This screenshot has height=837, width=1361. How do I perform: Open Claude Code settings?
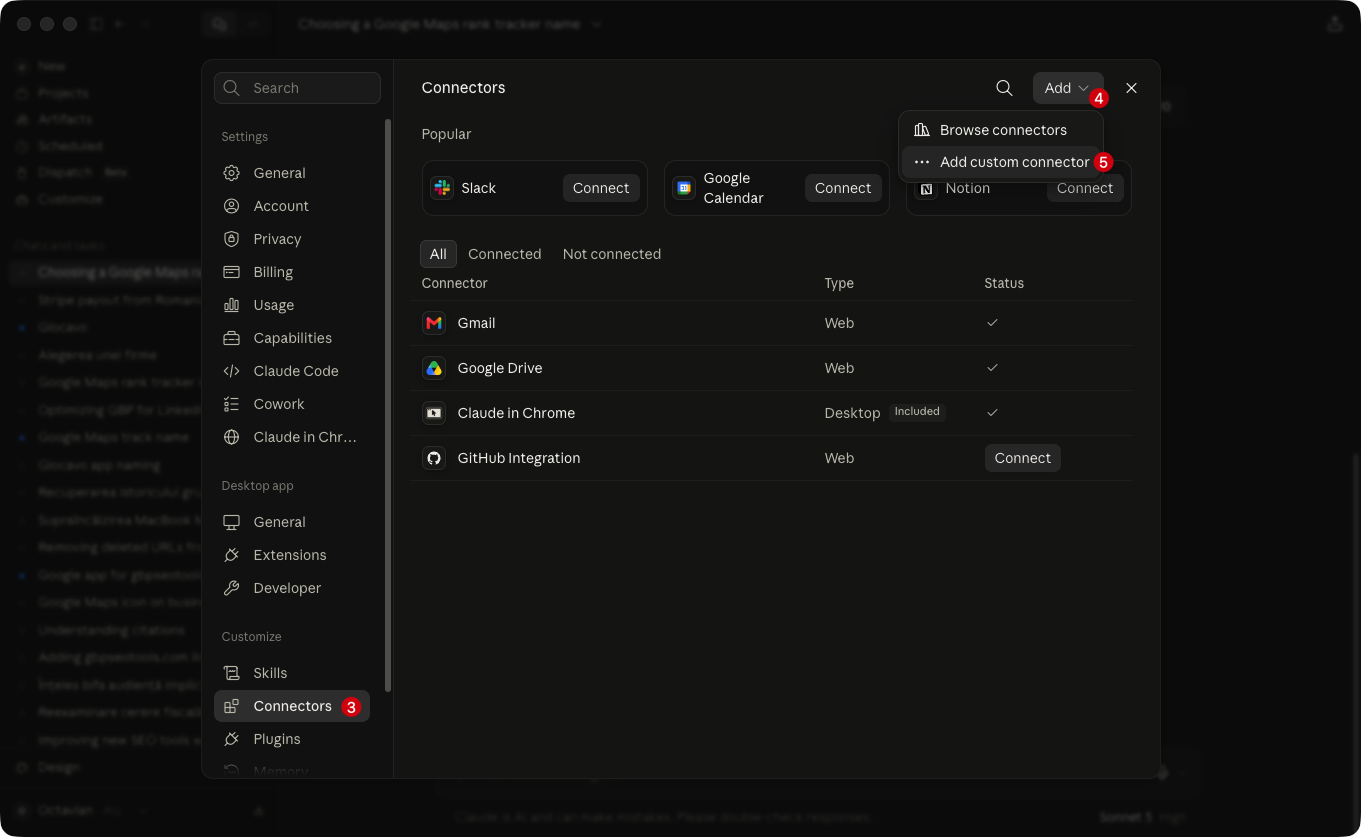tap(292, 371)
